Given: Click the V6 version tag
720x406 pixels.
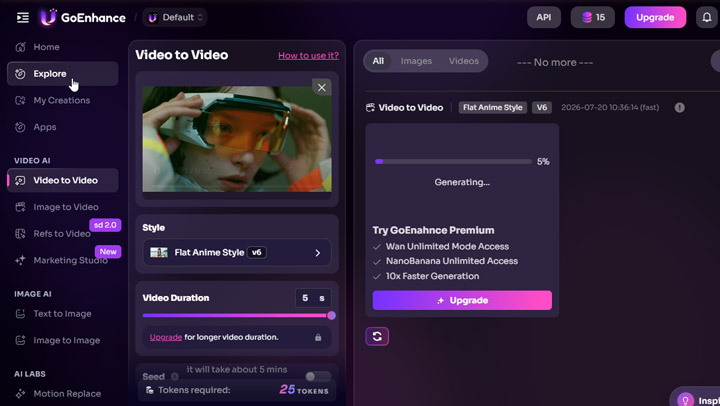Looking at the screenshot, I should tap(542, 107).
